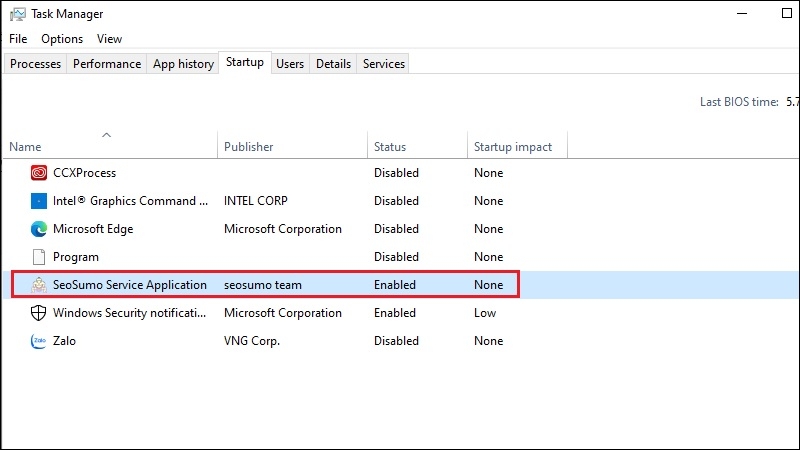Select the Intel® Graphics Command entry
Screen dimensions: 800x450
(131, 201)
